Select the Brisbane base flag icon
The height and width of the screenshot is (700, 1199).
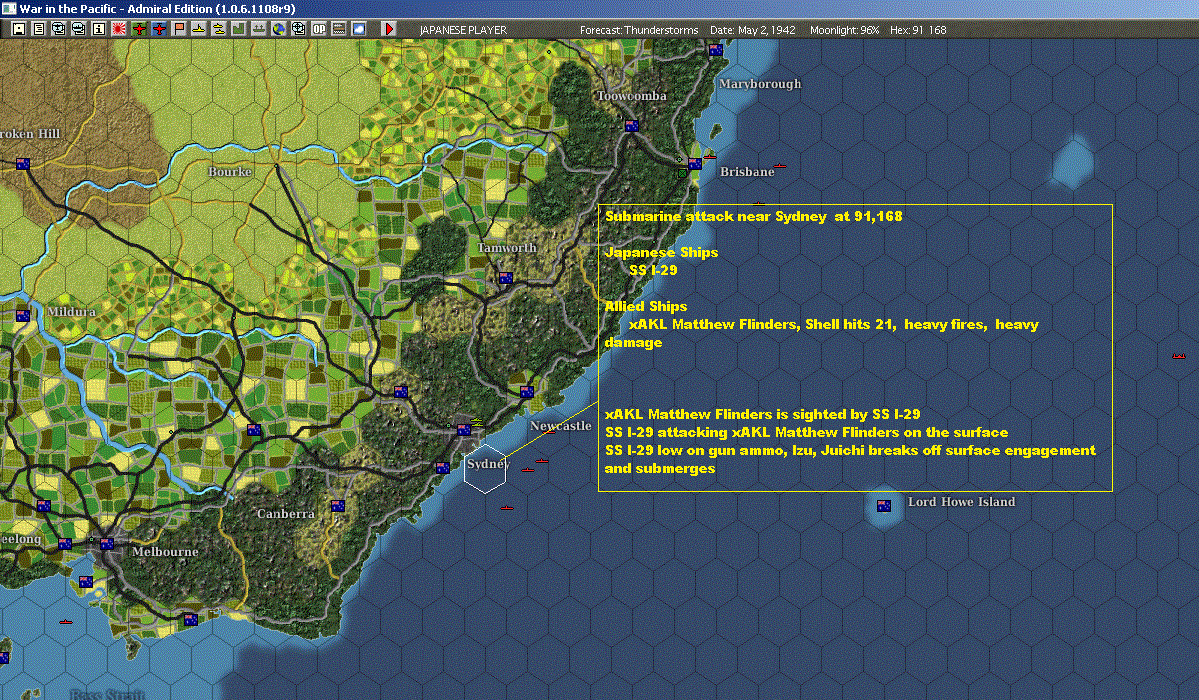(694, 164)
